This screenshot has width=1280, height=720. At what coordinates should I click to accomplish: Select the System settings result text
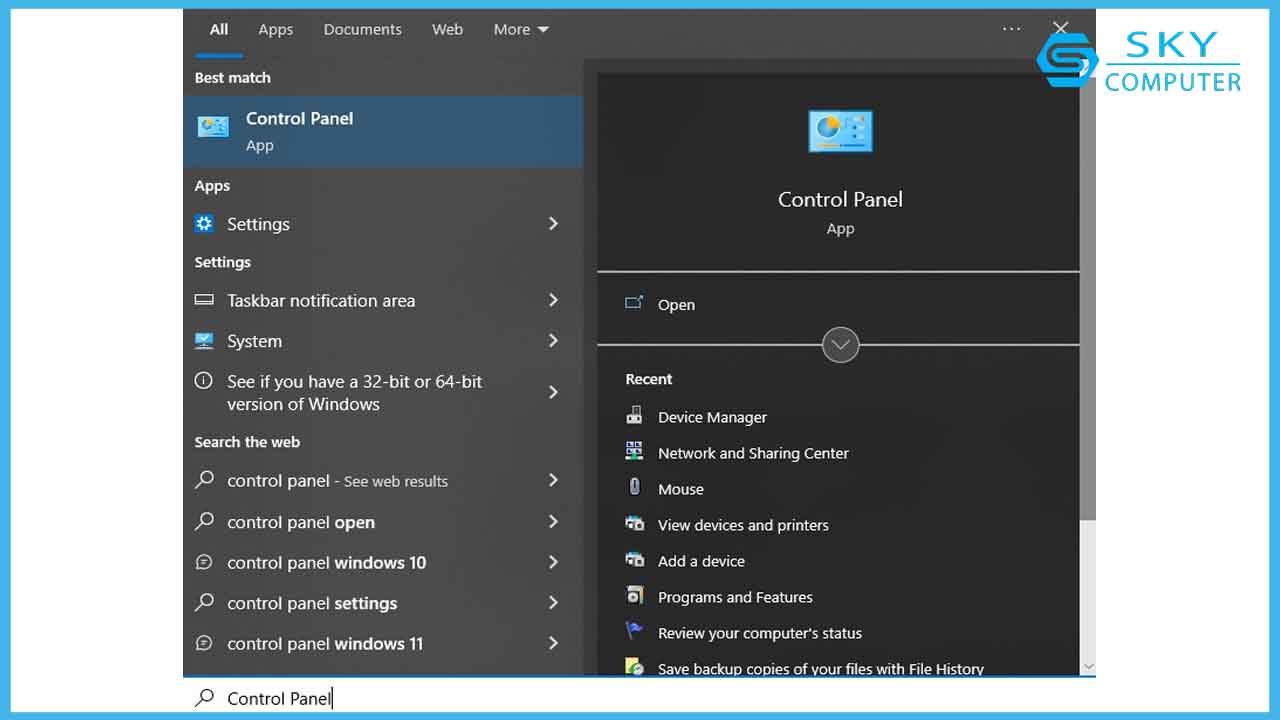pyautogui.click(x=254, y=341)
